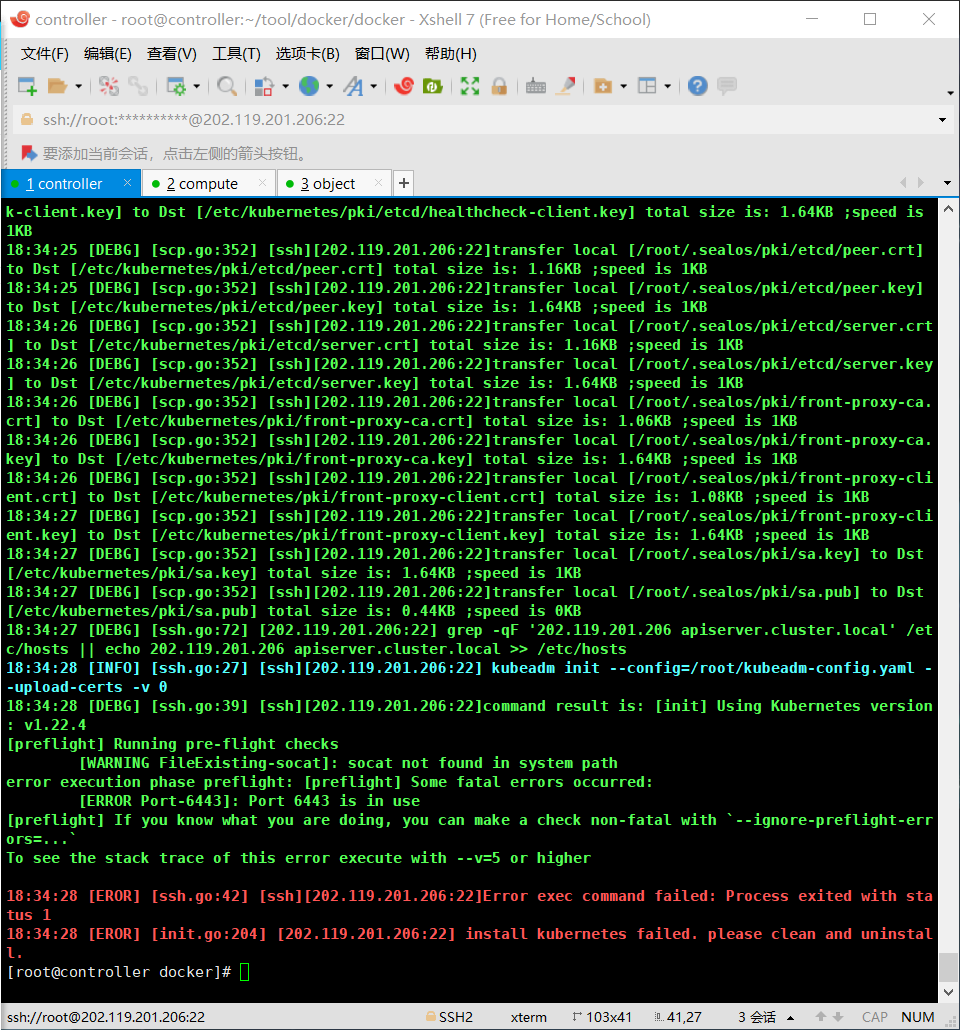The width and height of the screenshot is (960, 1030).
Task: Open the session Properties icon
Action: [x=176, y=86]
